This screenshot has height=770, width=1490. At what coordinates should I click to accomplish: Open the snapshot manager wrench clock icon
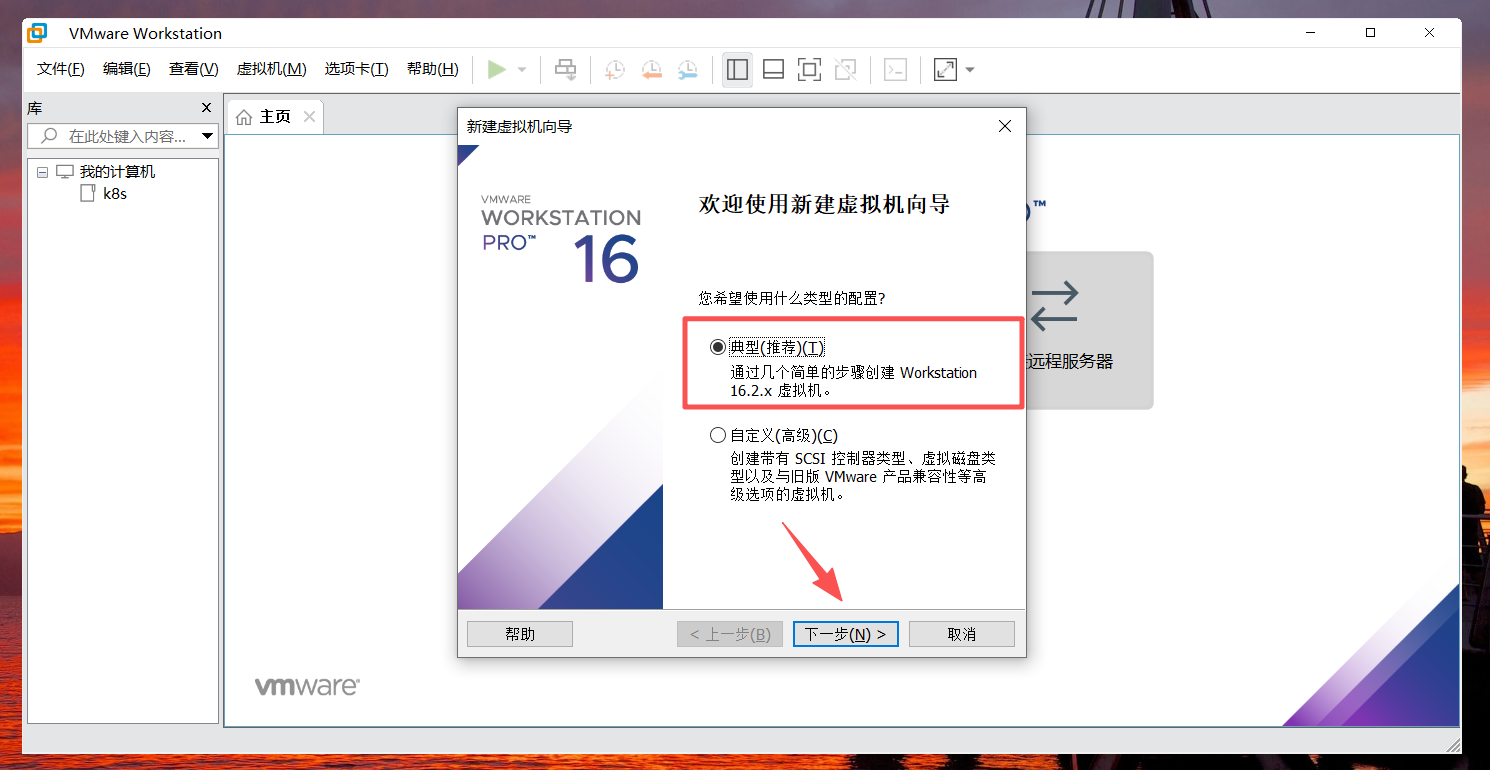(687, 69)
